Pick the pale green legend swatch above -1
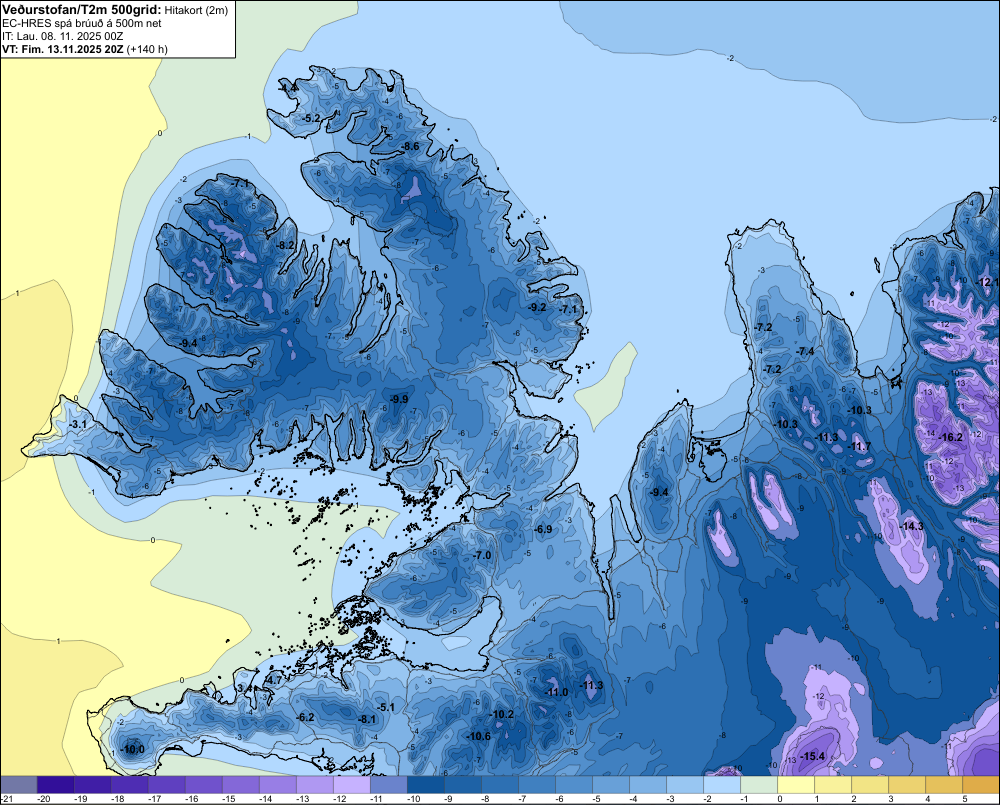Viewport: 1000px width, 805px height. click(758, 785)
